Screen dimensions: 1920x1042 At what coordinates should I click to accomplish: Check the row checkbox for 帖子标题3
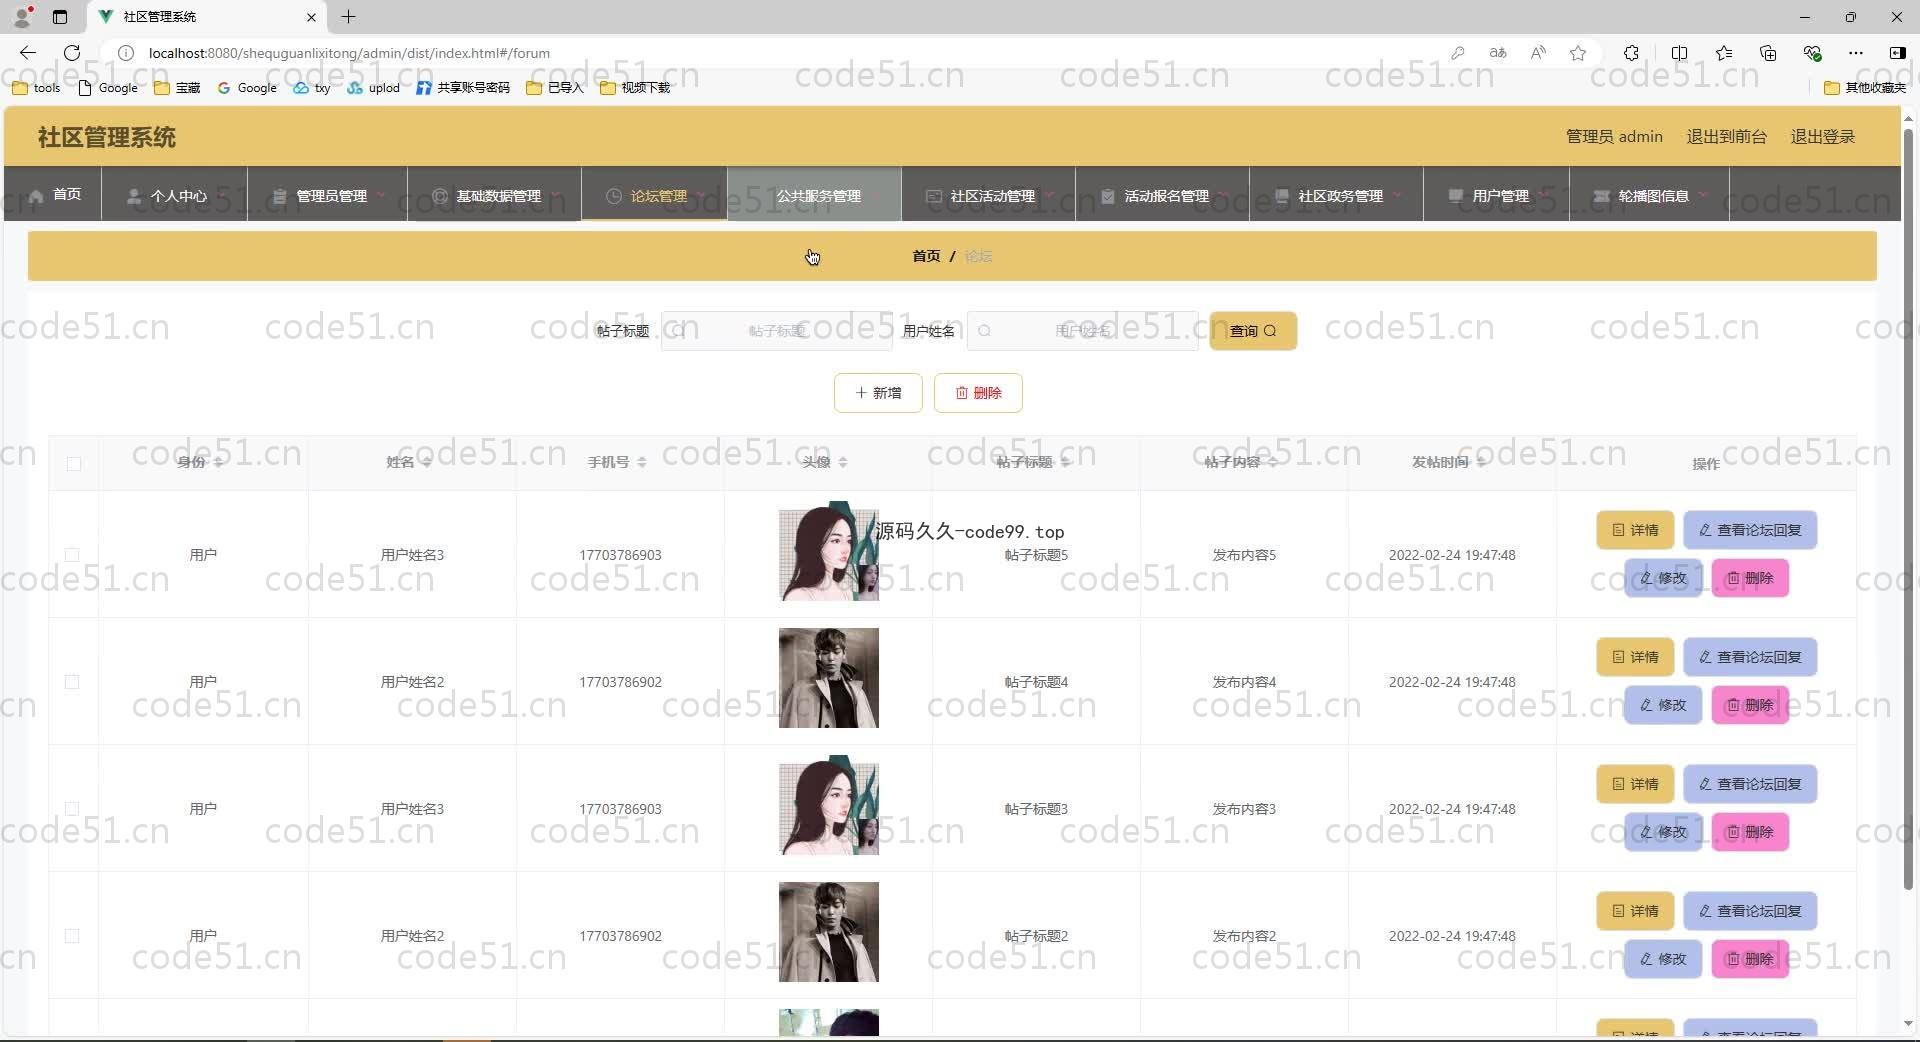point(72,808)
